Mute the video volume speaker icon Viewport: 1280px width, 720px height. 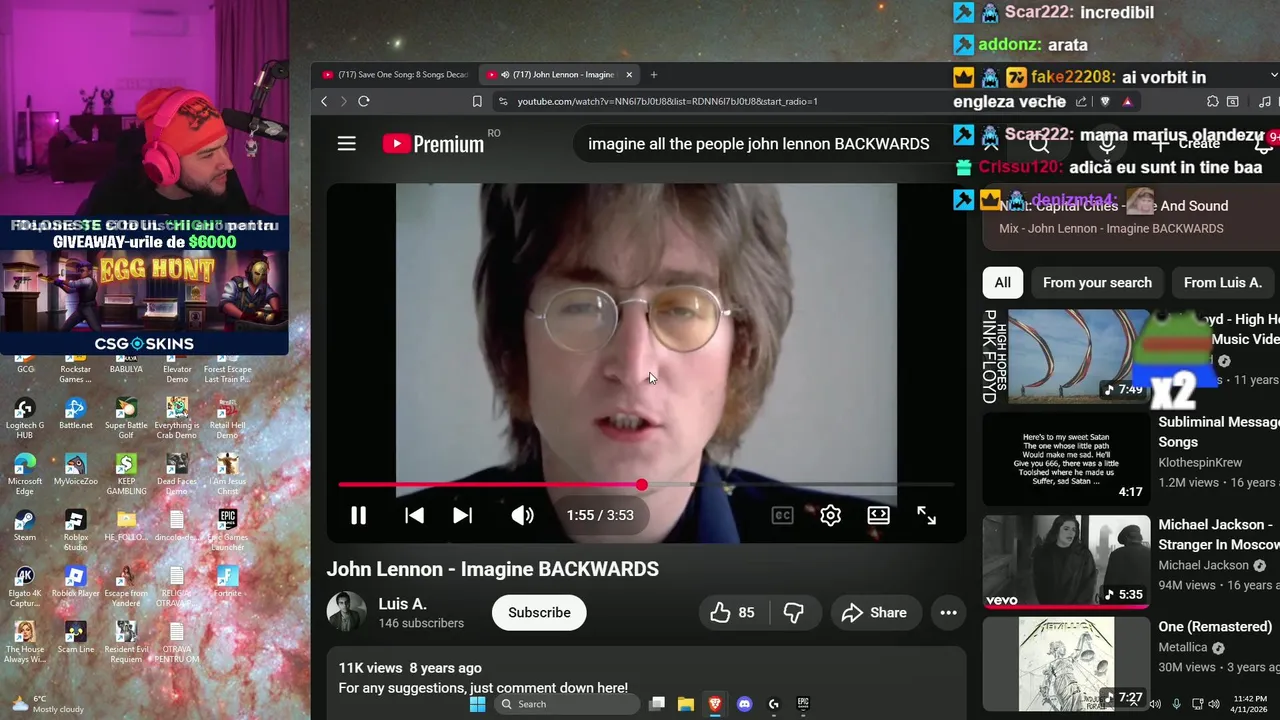(522, 515)
